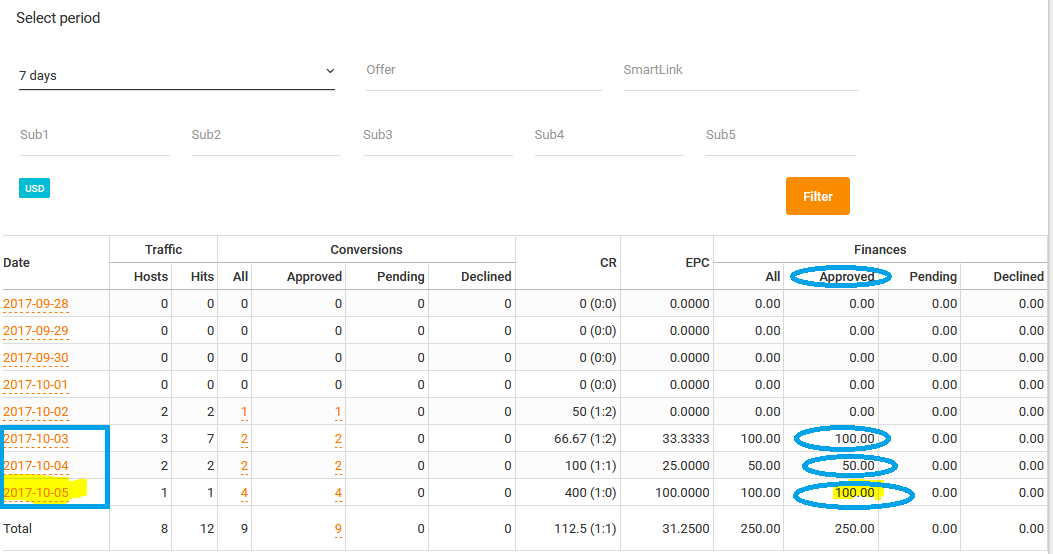
Task: Click approved finances 100.00 for 2017-10-03
Action: (854, 438)
